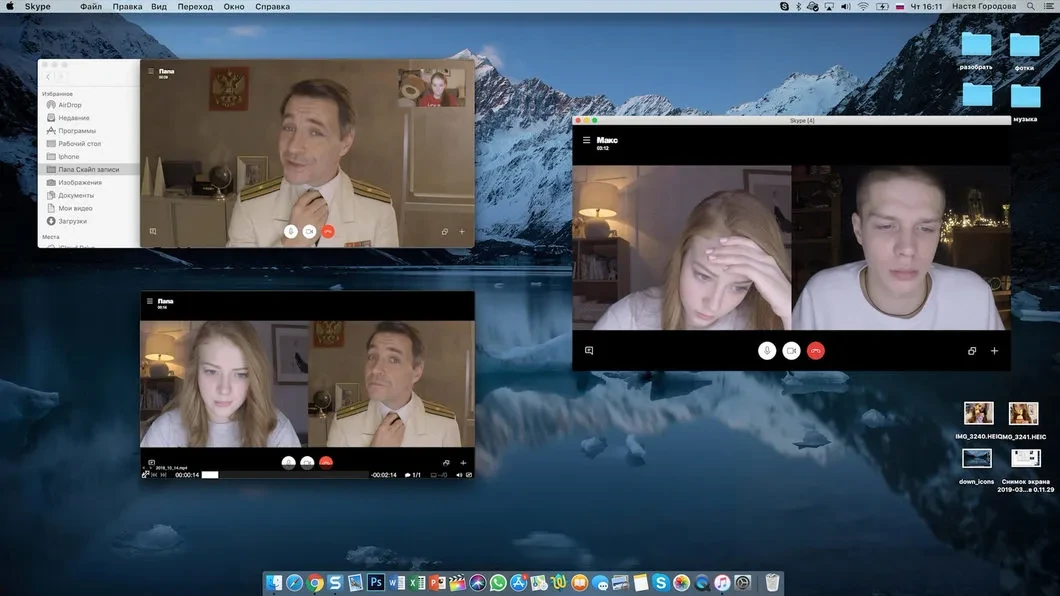Open the Файл menu

click(90, 6)
